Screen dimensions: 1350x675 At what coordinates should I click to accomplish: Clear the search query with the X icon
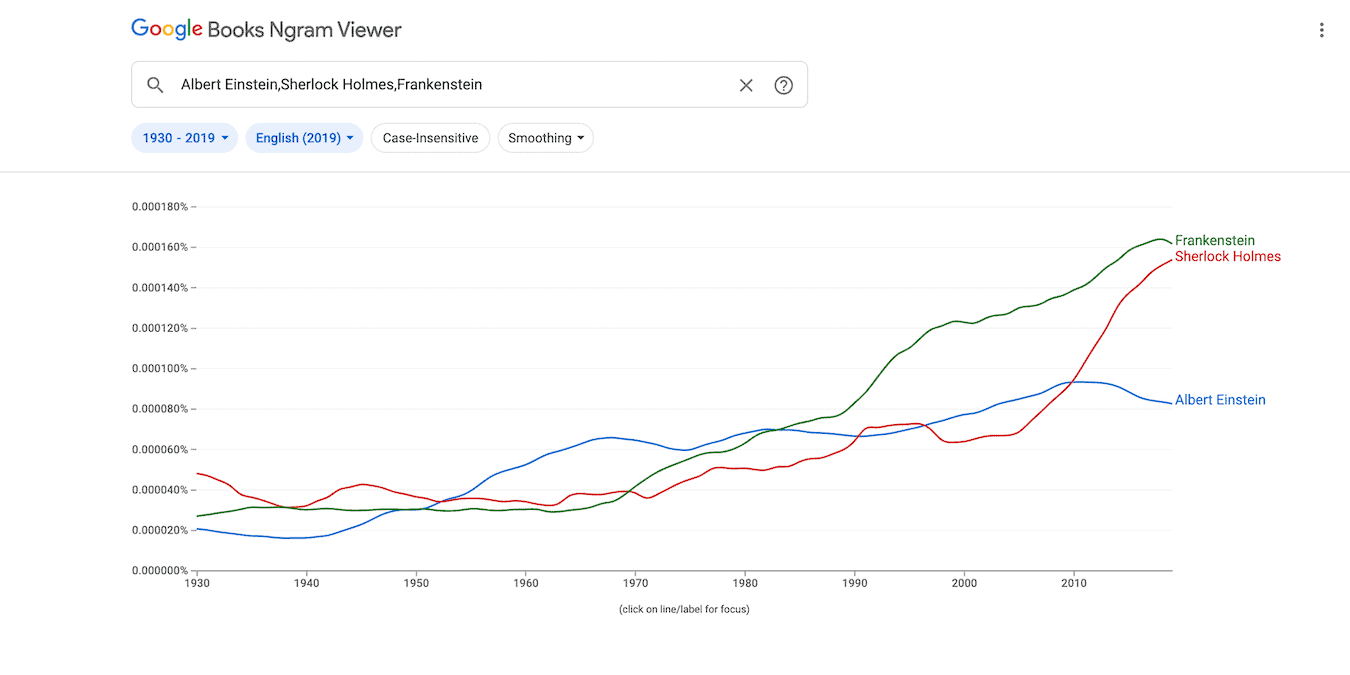[746, 85]
